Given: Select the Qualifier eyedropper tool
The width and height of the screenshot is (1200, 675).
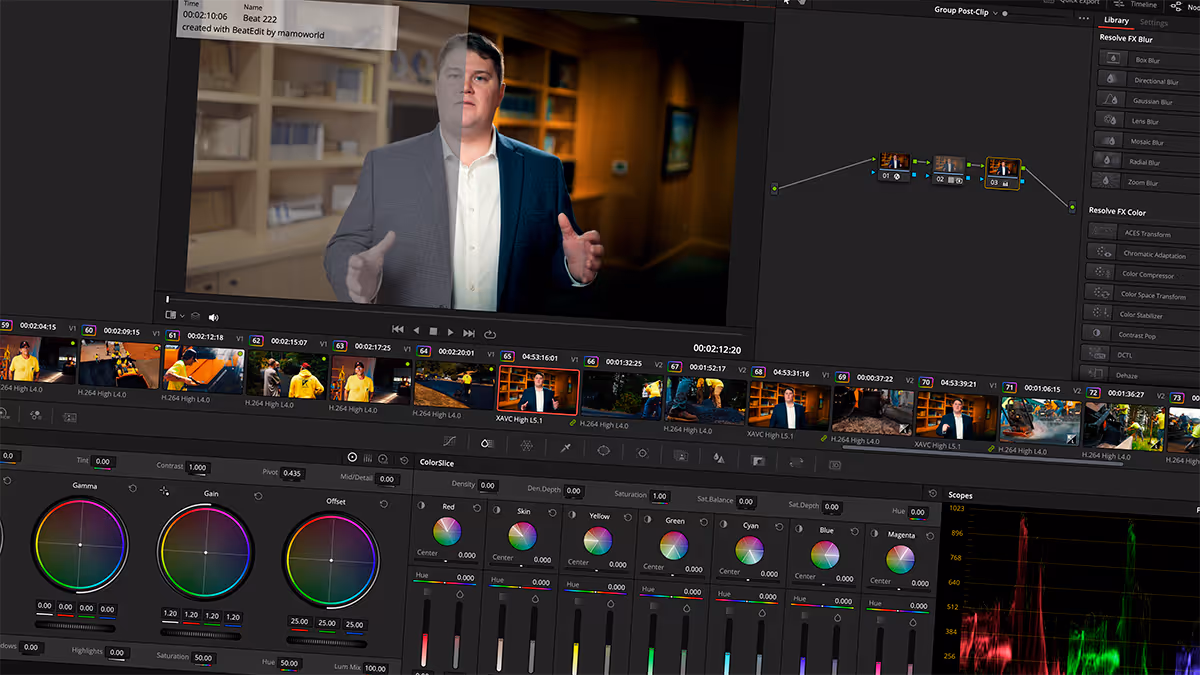Looking at the screenshot, I should tap(565, 454).
